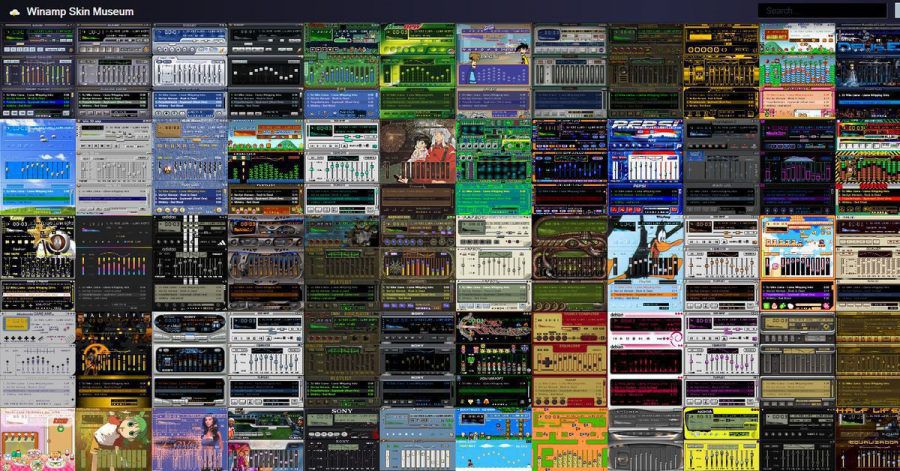This screenshot has width=900, height=471.
Task: Select the cartoon kids purple skin
Action: click(494, 71)
